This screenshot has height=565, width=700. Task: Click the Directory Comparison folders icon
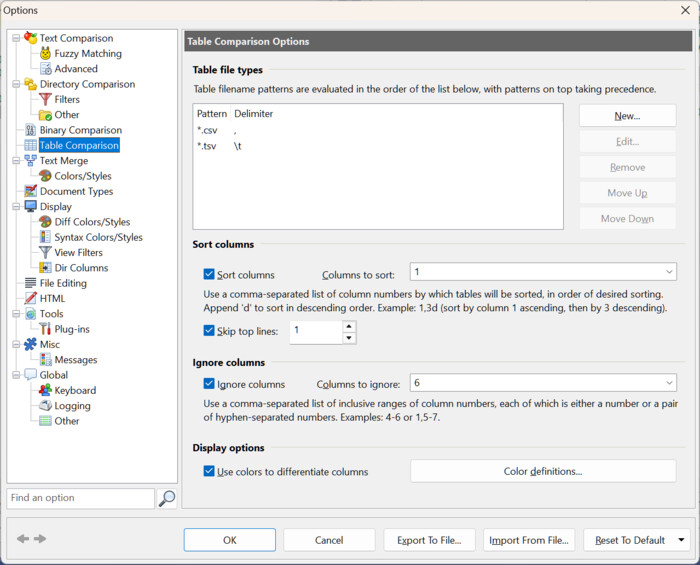click(x=30, y=84)
